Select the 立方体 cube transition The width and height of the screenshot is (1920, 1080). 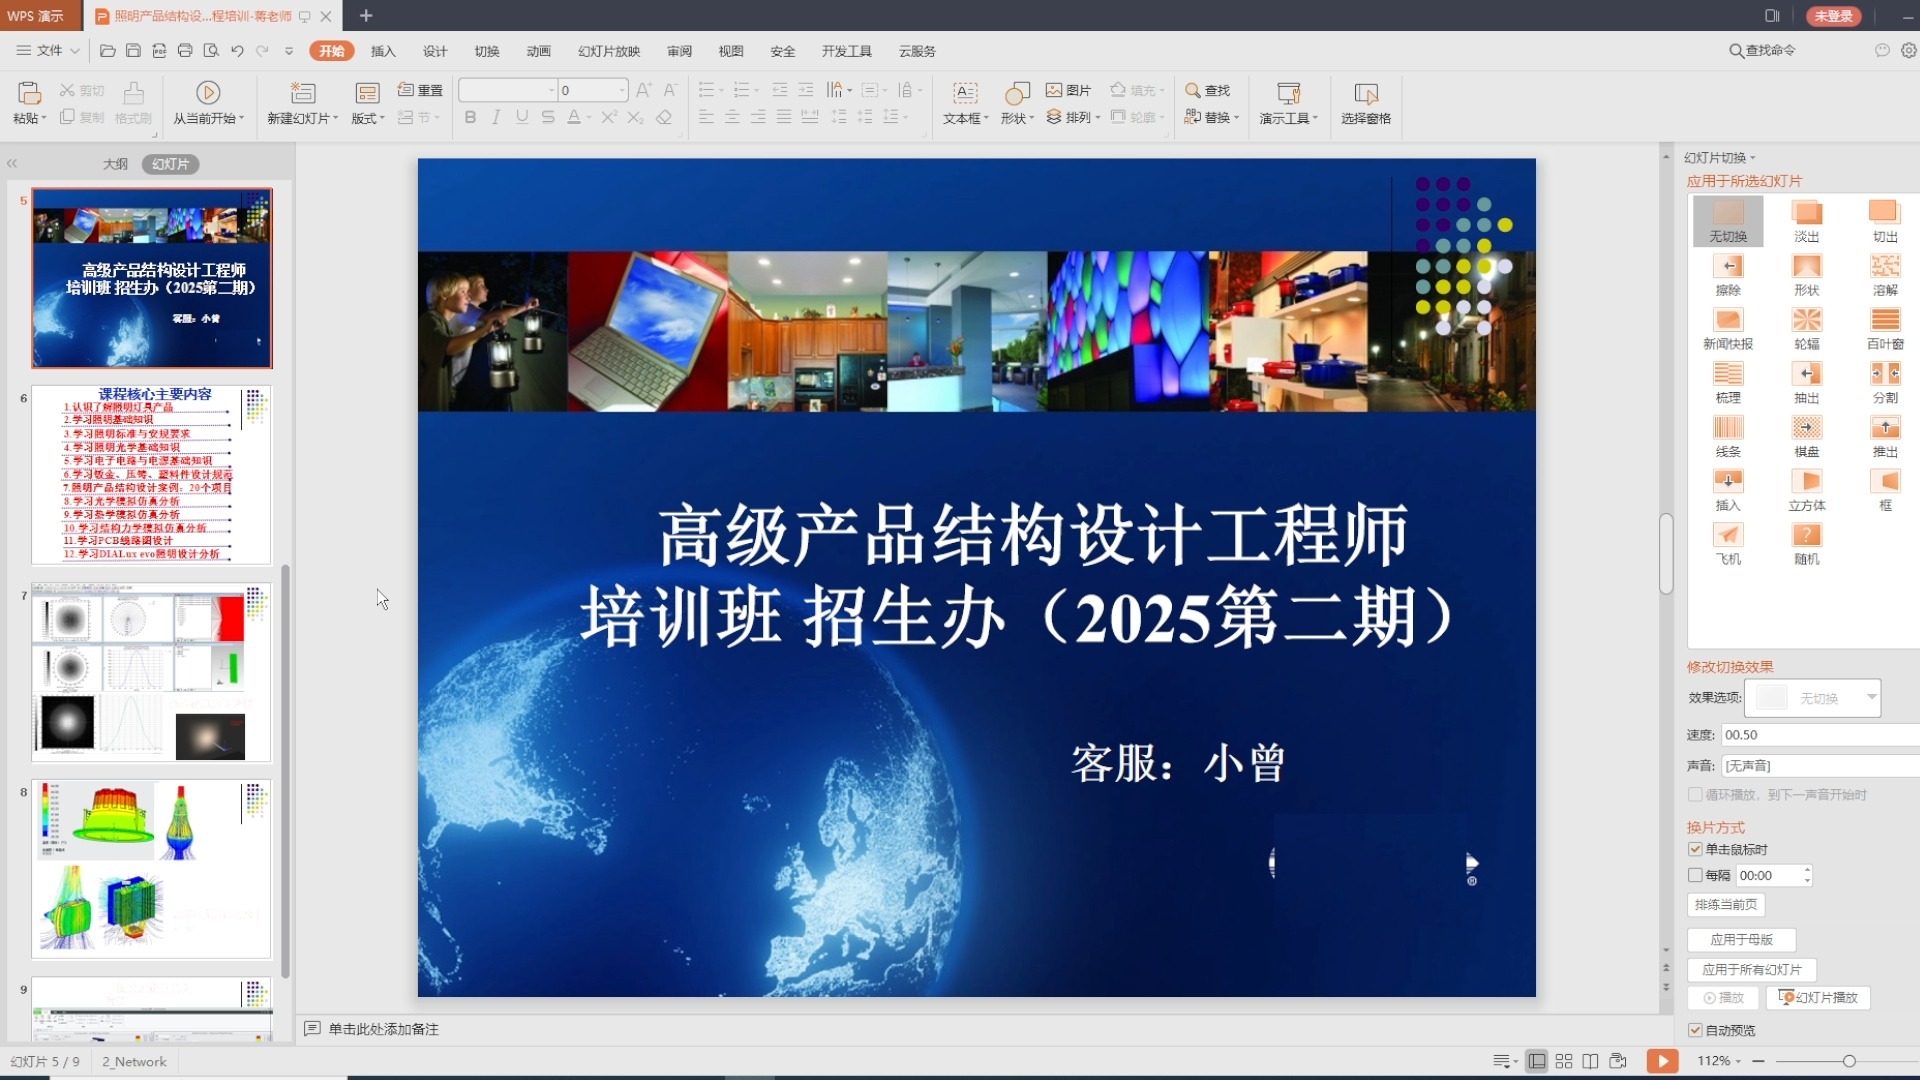1806,491
